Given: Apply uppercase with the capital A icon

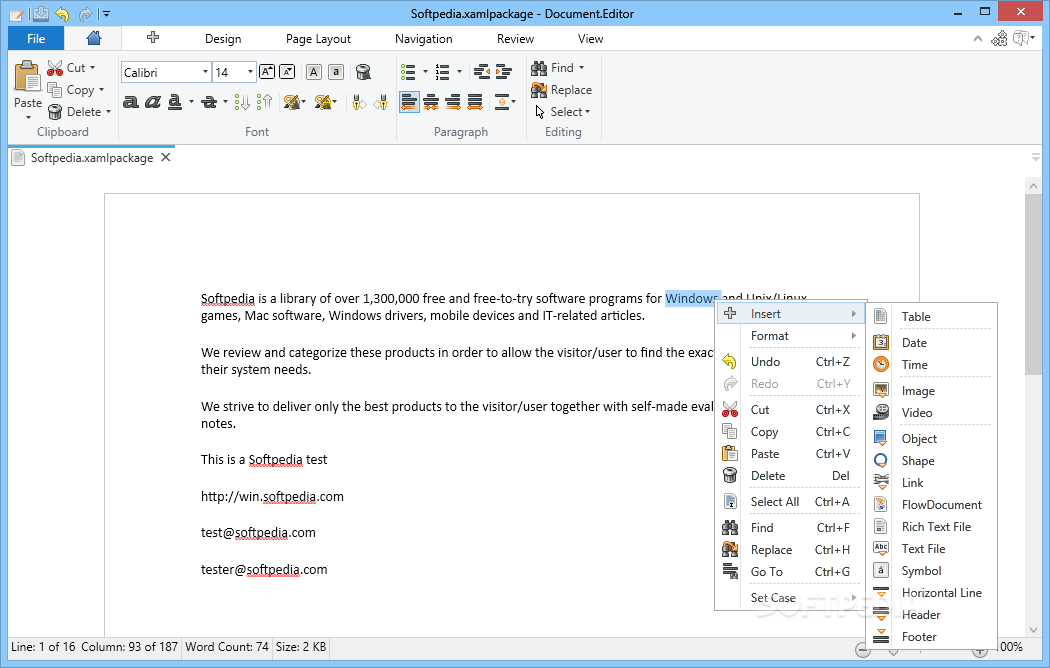Looking at the screenshot, I should pos(313,72).
